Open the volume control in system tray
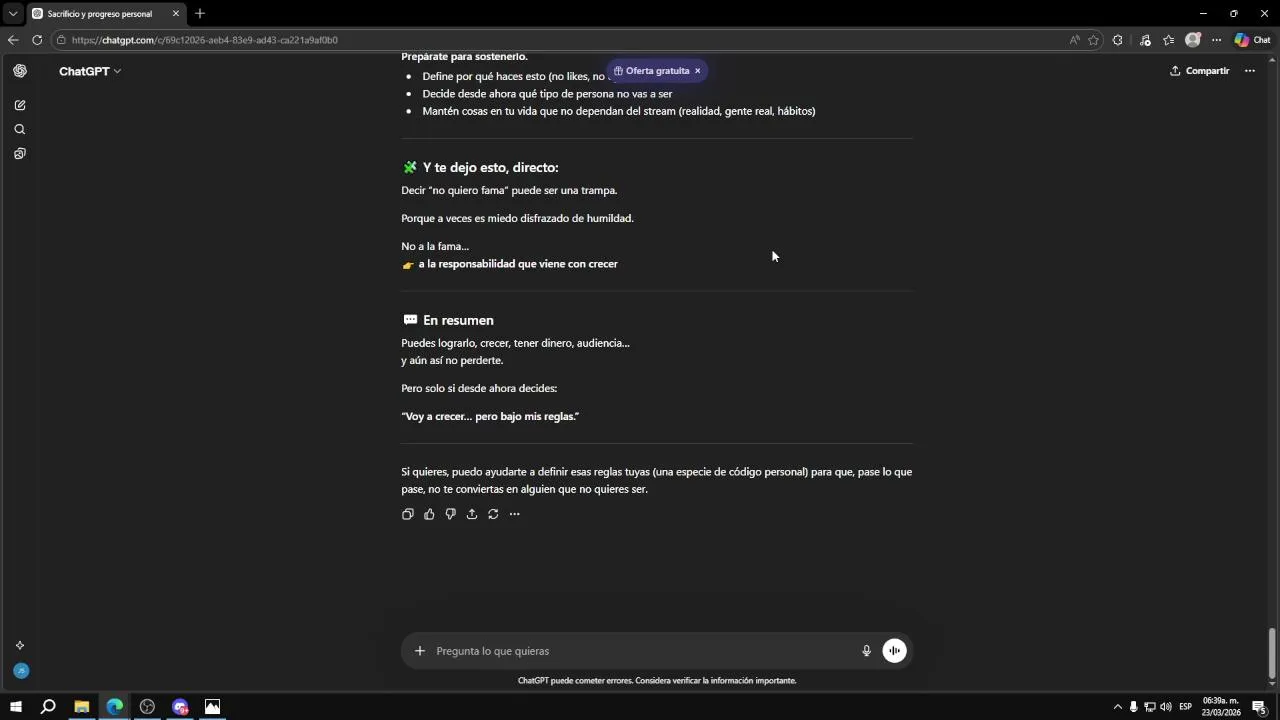Viewport: 1280px width, 720px height. 1166,707
